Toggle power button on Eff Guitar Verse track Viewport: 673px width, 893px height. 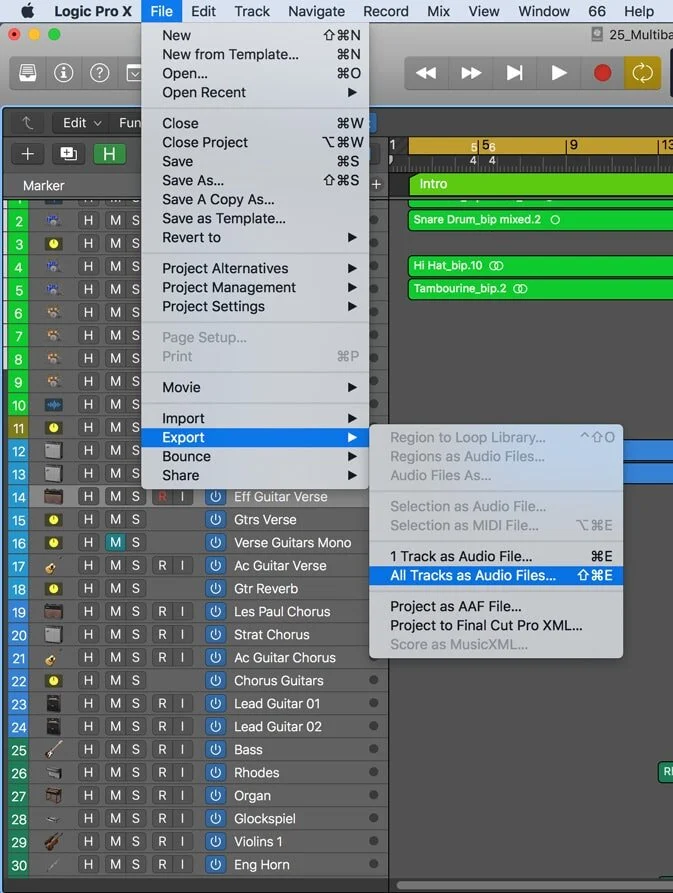pos(215,497)
